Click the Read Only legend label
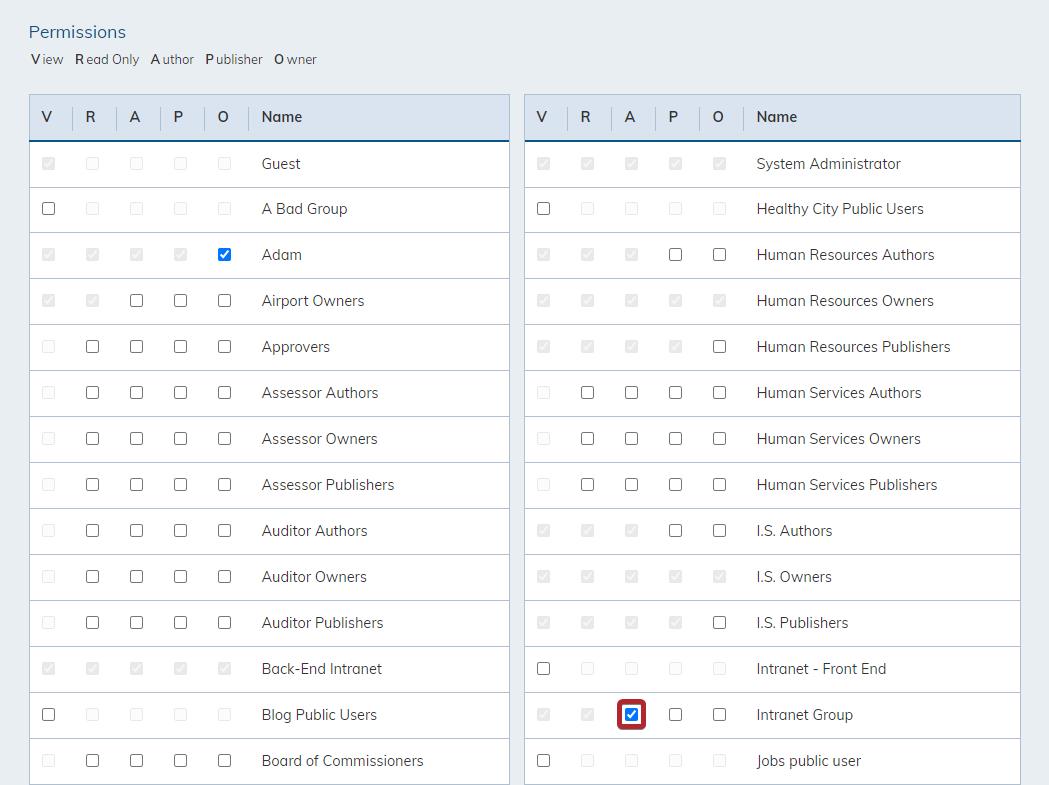The width and height of the screenshot is (1049, 785). coord(107,60)
